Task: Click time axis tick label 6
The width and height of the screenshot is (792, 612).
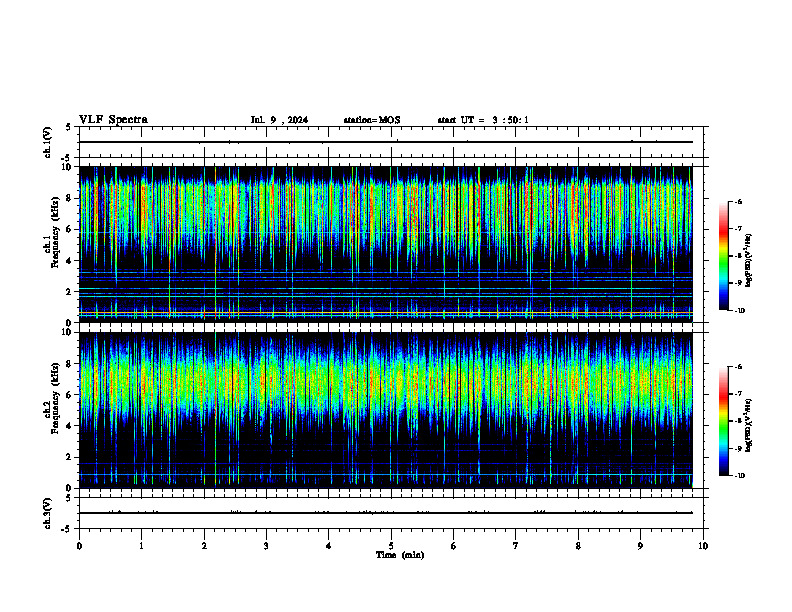Action: point(454,546)
